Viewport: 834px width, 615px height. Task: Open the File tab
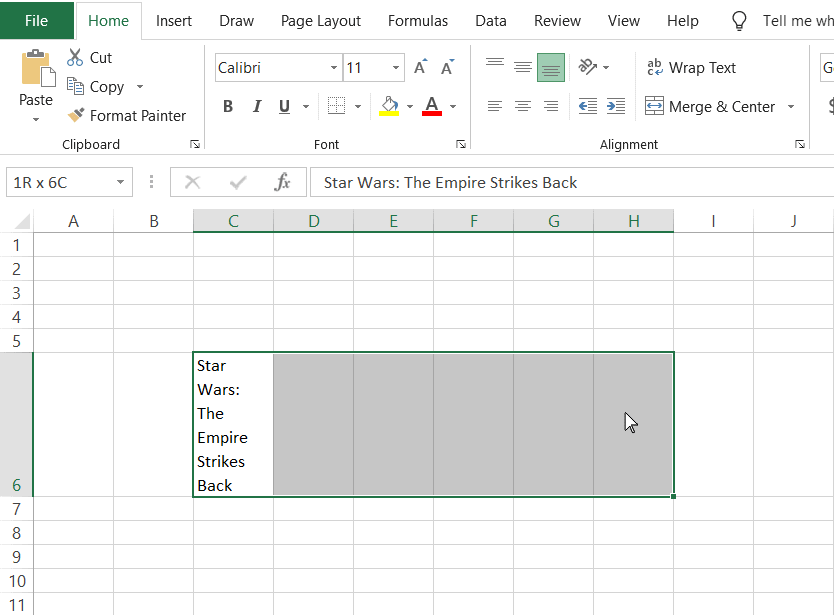click(36, 21)
